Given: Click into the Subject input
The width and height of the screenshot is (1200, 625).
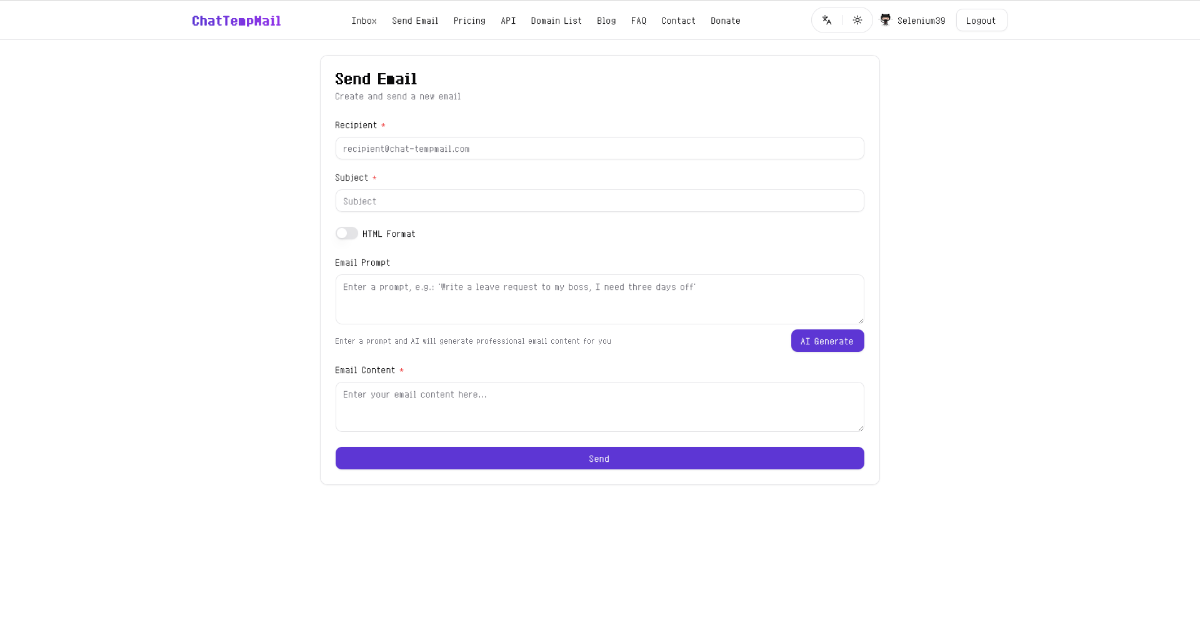Looking at the screenshot, I should (x=599, y=201).
